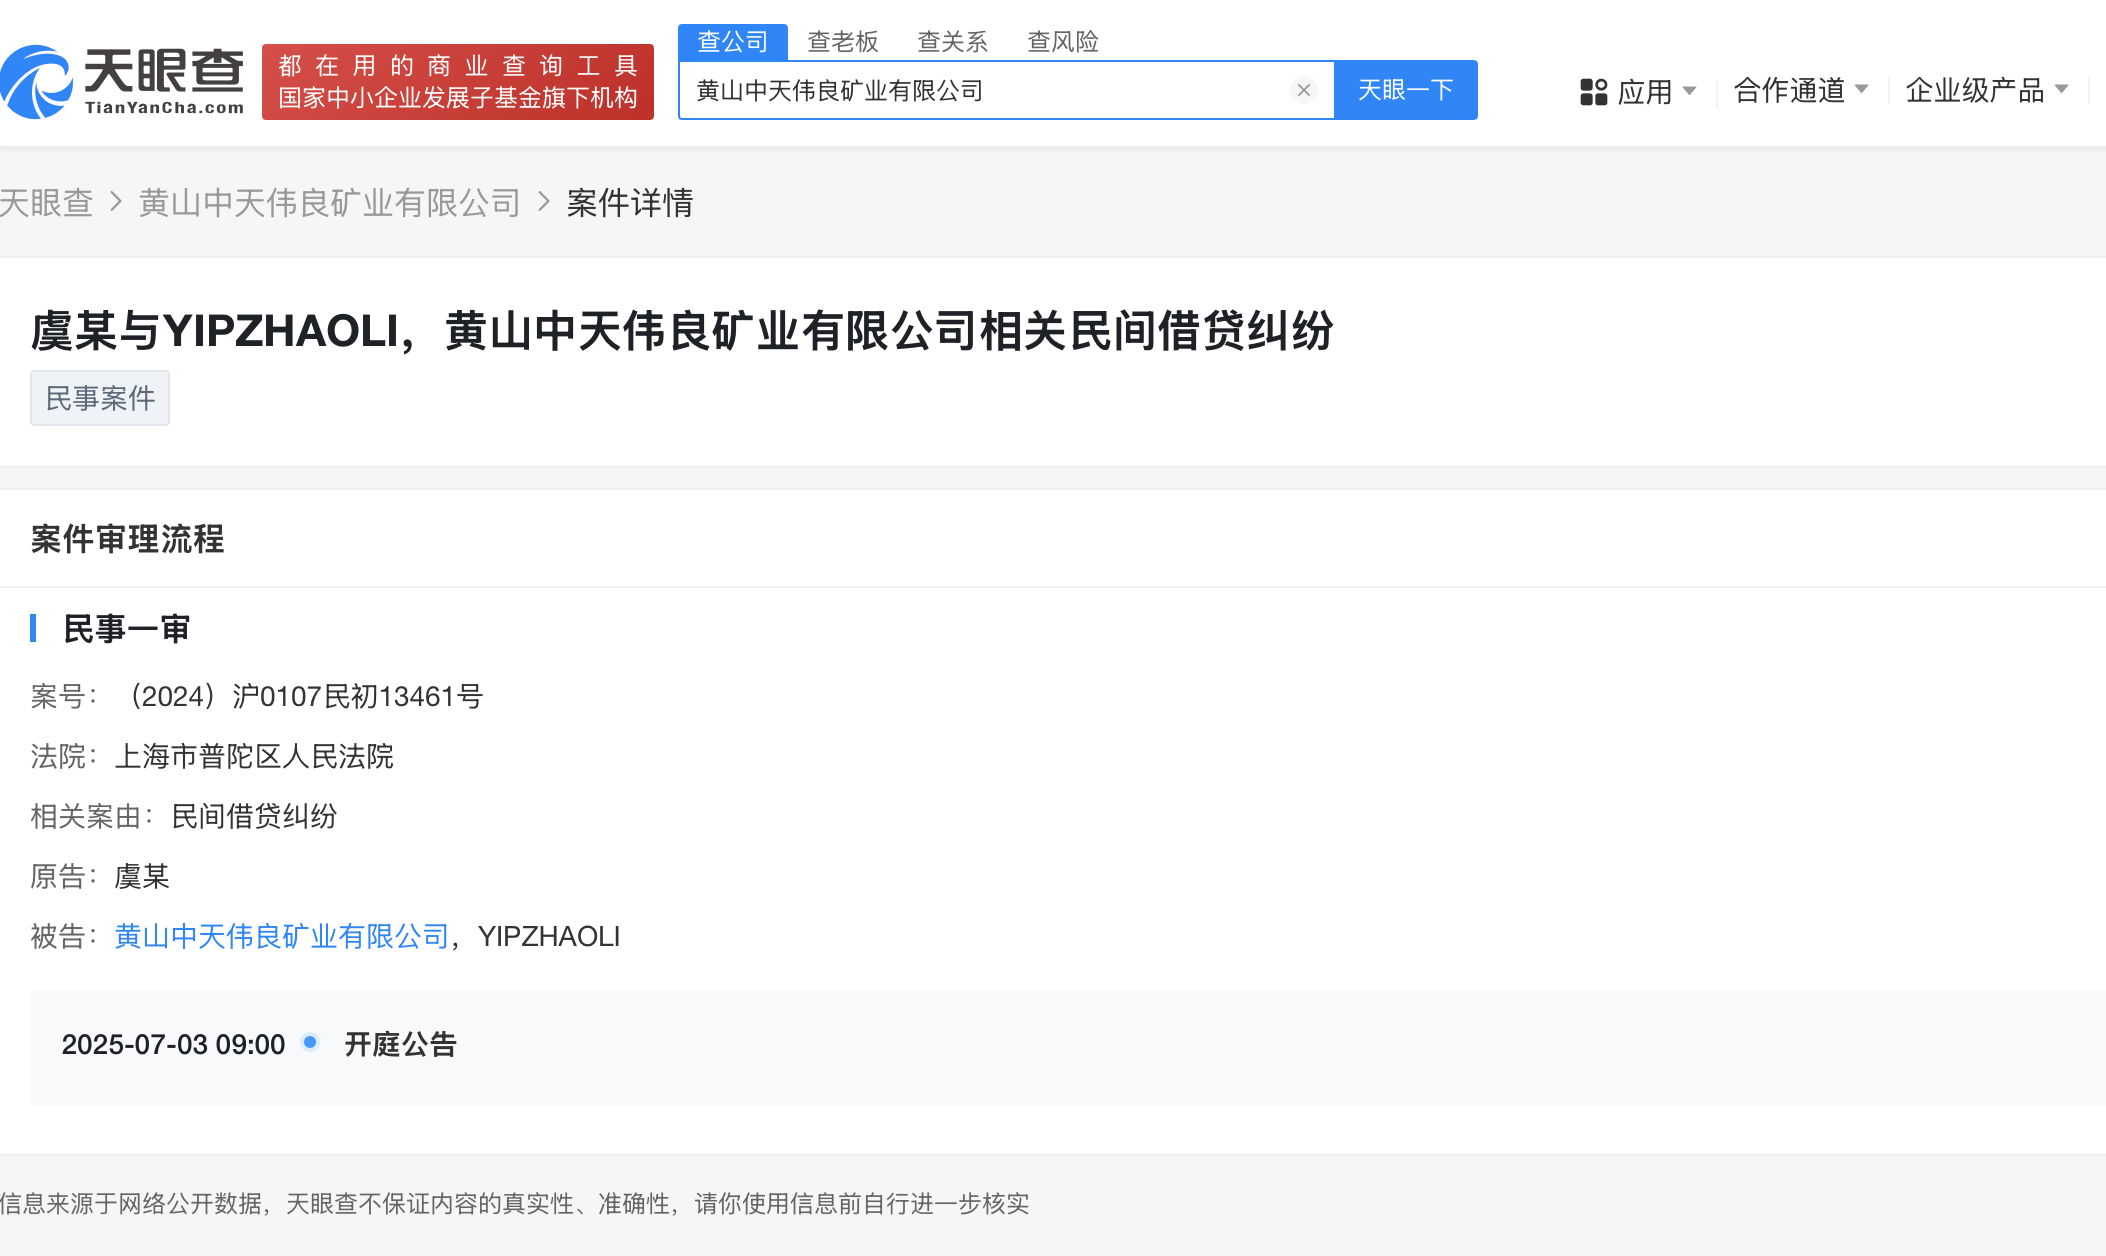Switch to the 查关系 tab
This screenshot has height=1256, width=2106.
[952, 42]
